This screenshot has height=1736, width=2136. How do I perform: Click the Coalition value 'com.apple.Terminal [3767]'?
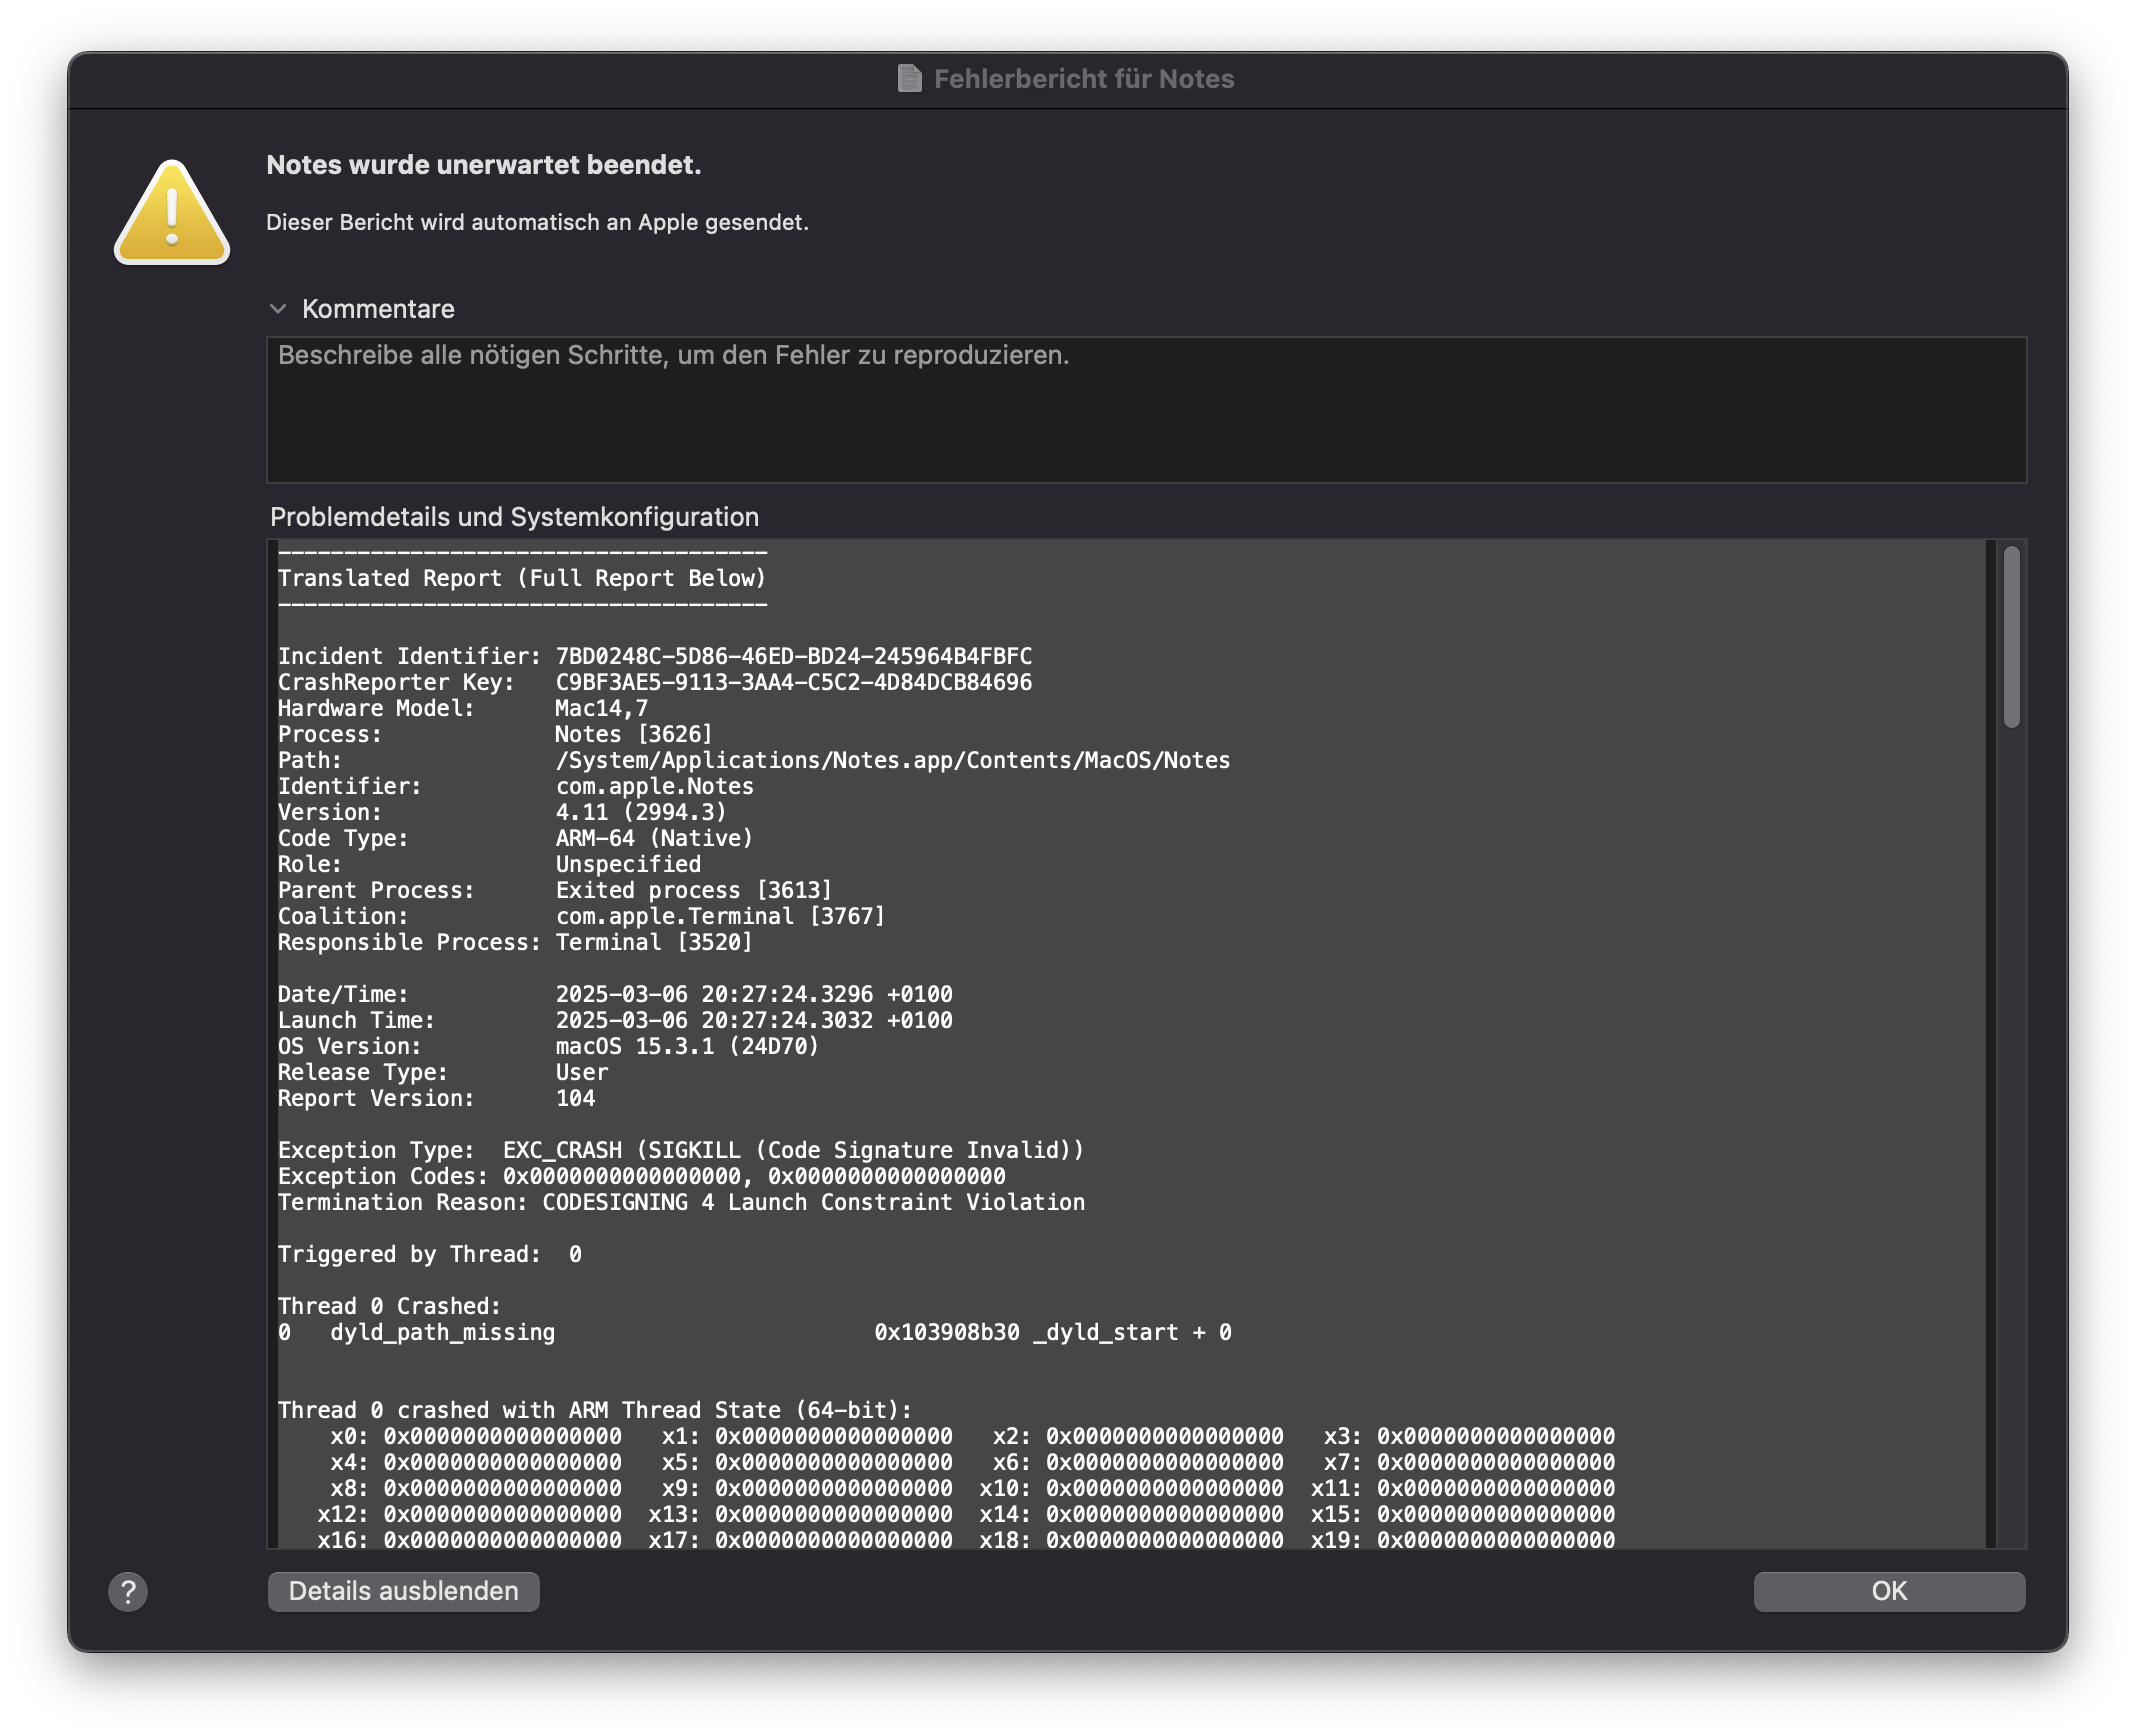tap(720, 916)
